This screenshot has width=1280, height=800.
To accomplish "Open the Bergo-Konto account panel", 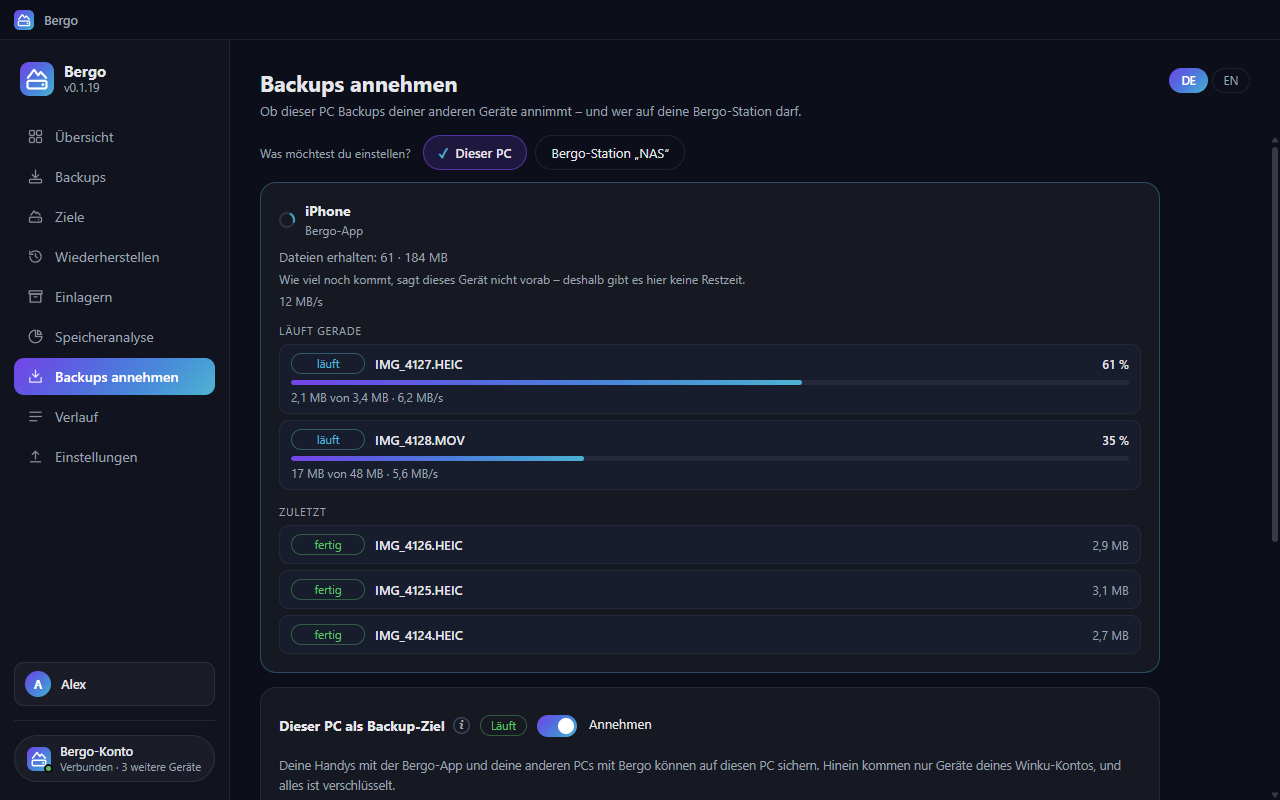I will tap(114, 759).
